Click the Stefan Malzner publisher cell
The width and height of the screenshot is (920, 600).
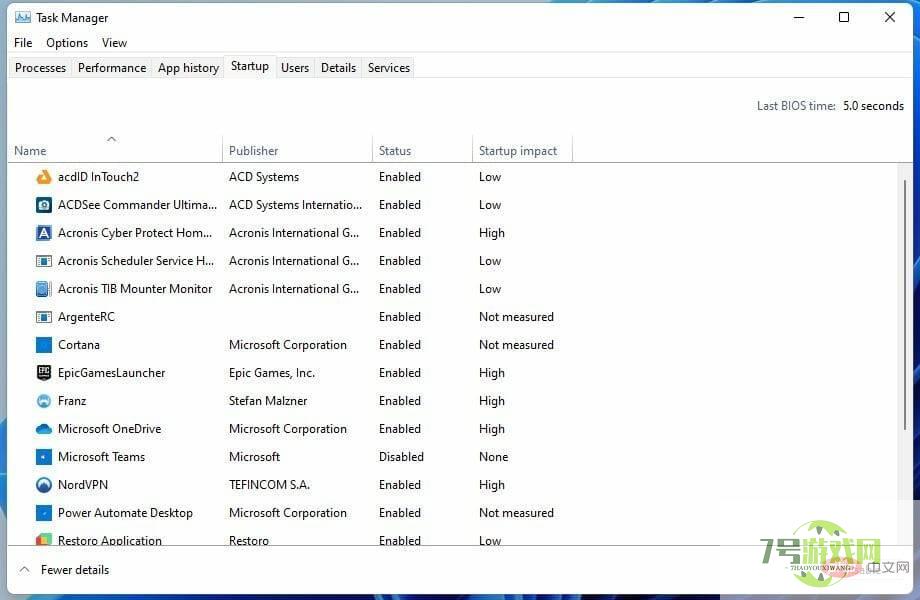click(x=268, y=401)
